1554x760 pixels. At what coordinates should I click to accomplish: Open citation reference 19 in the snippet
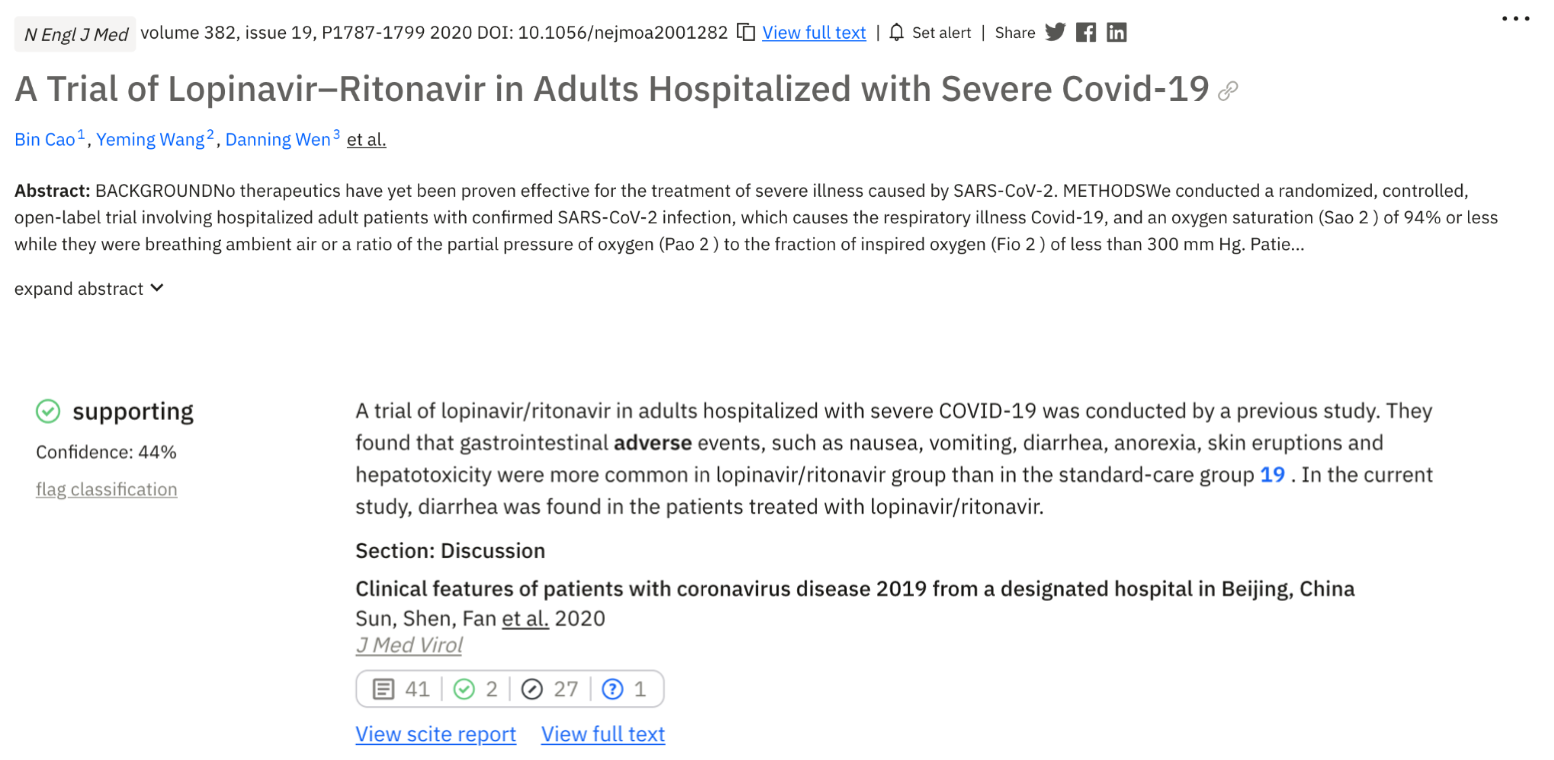(x=1271, y=474)
